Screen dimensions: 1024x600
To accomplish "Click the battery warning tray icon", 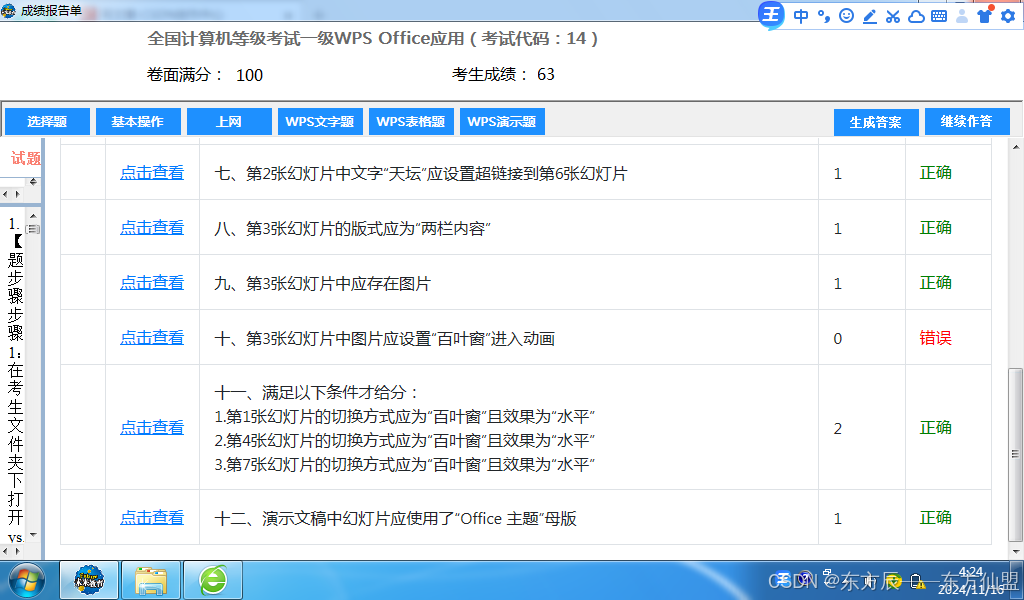I will [917, 580].
